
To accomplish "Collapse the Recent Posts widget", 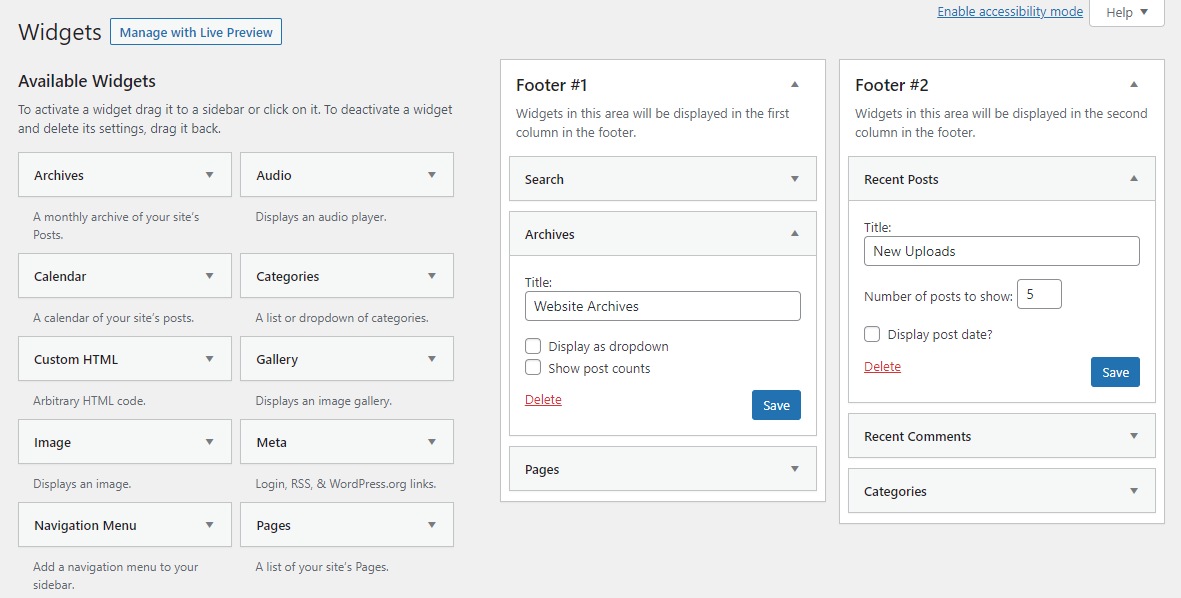I will [1133, 178].
